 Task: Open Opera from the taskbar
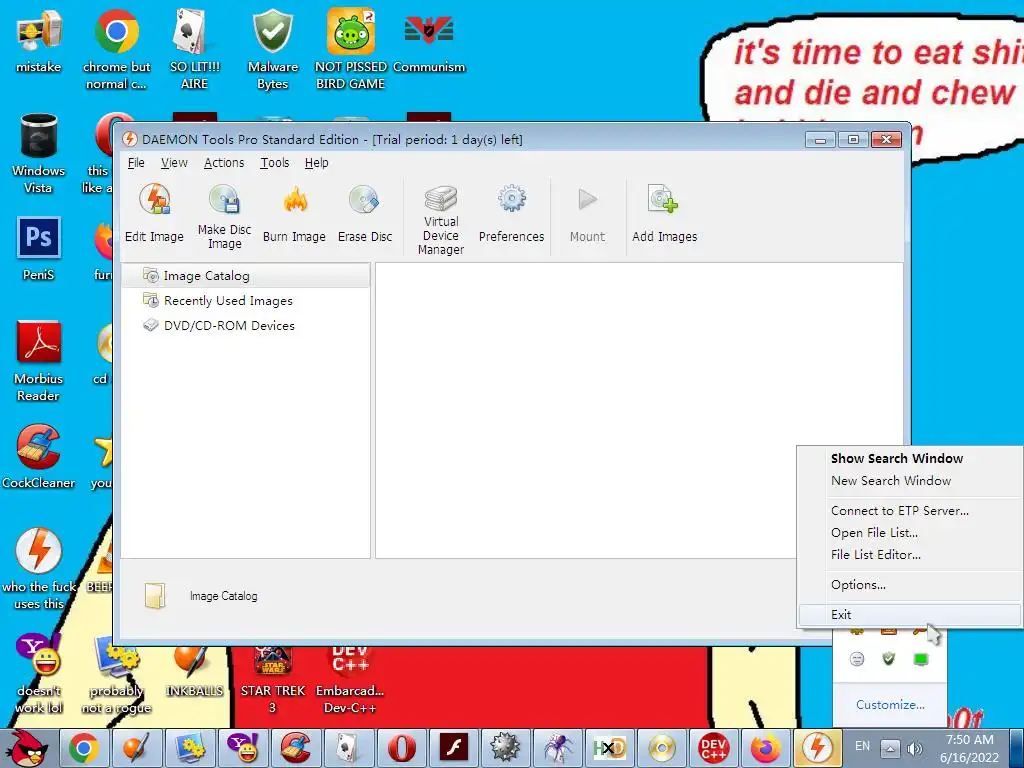[401, 748]
